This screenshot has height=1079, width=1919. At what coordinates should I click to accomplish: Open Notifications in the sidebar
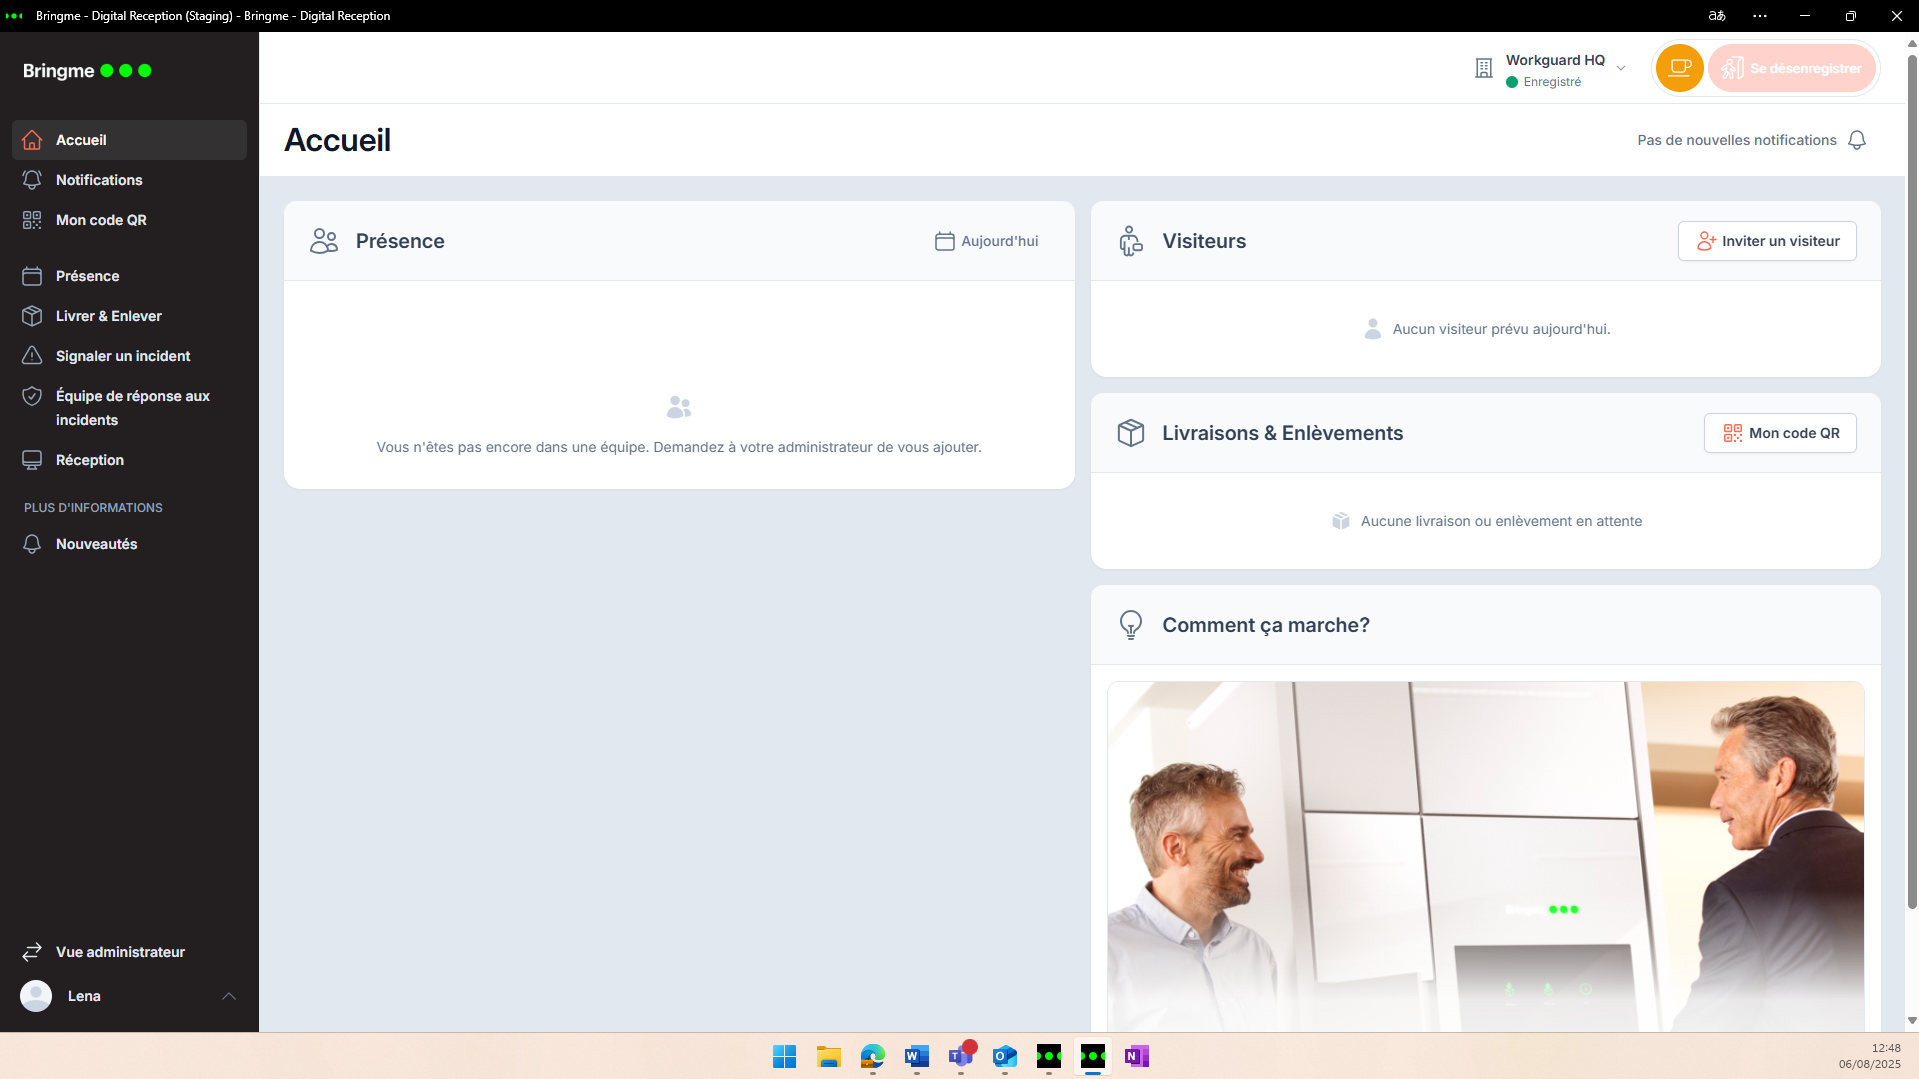click(x=99, y=180)
